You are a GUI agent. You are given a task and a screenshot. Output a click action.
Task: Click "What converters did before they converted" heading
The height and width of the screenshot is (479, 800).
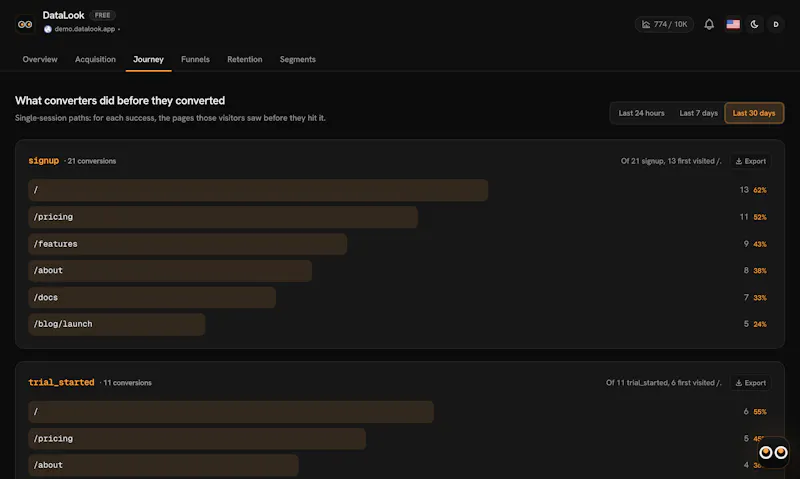[120, 100]
